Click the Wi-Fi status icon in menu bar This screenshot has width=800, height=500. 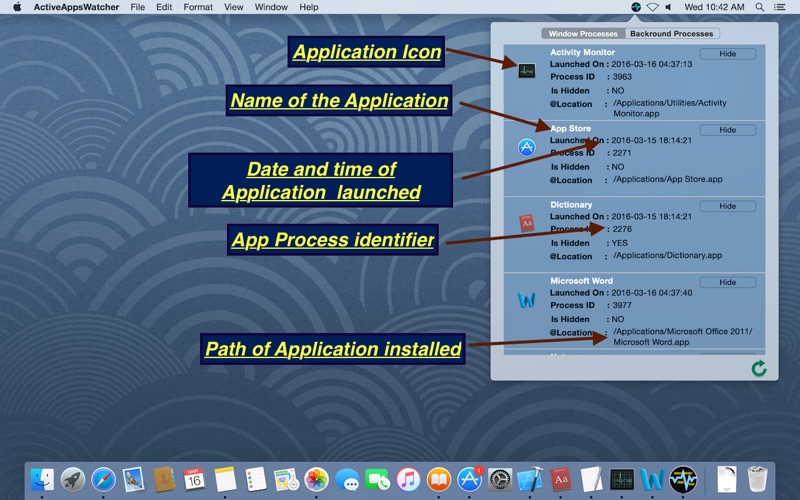point(653,7)
